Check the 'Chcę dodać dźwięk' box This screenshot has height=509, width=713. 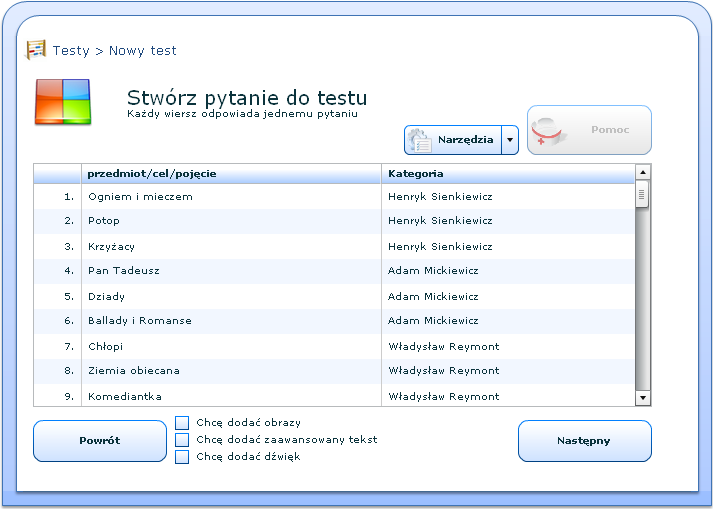(x=182, y=456)
